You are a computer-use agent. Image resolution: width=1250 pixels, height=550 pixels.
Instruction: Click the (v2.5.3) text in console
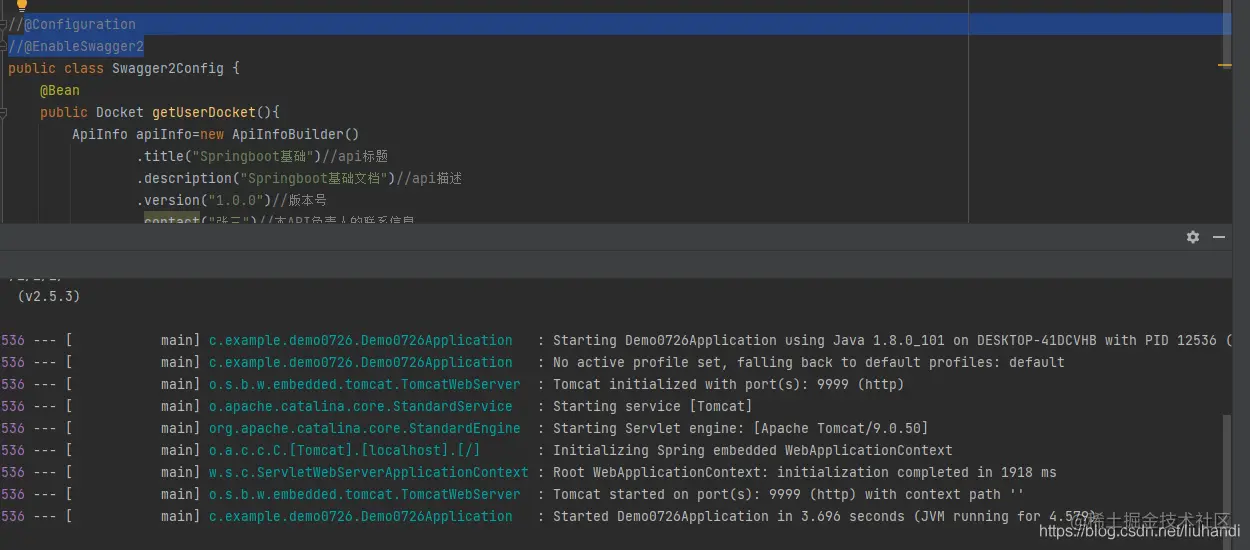(49, 296)
